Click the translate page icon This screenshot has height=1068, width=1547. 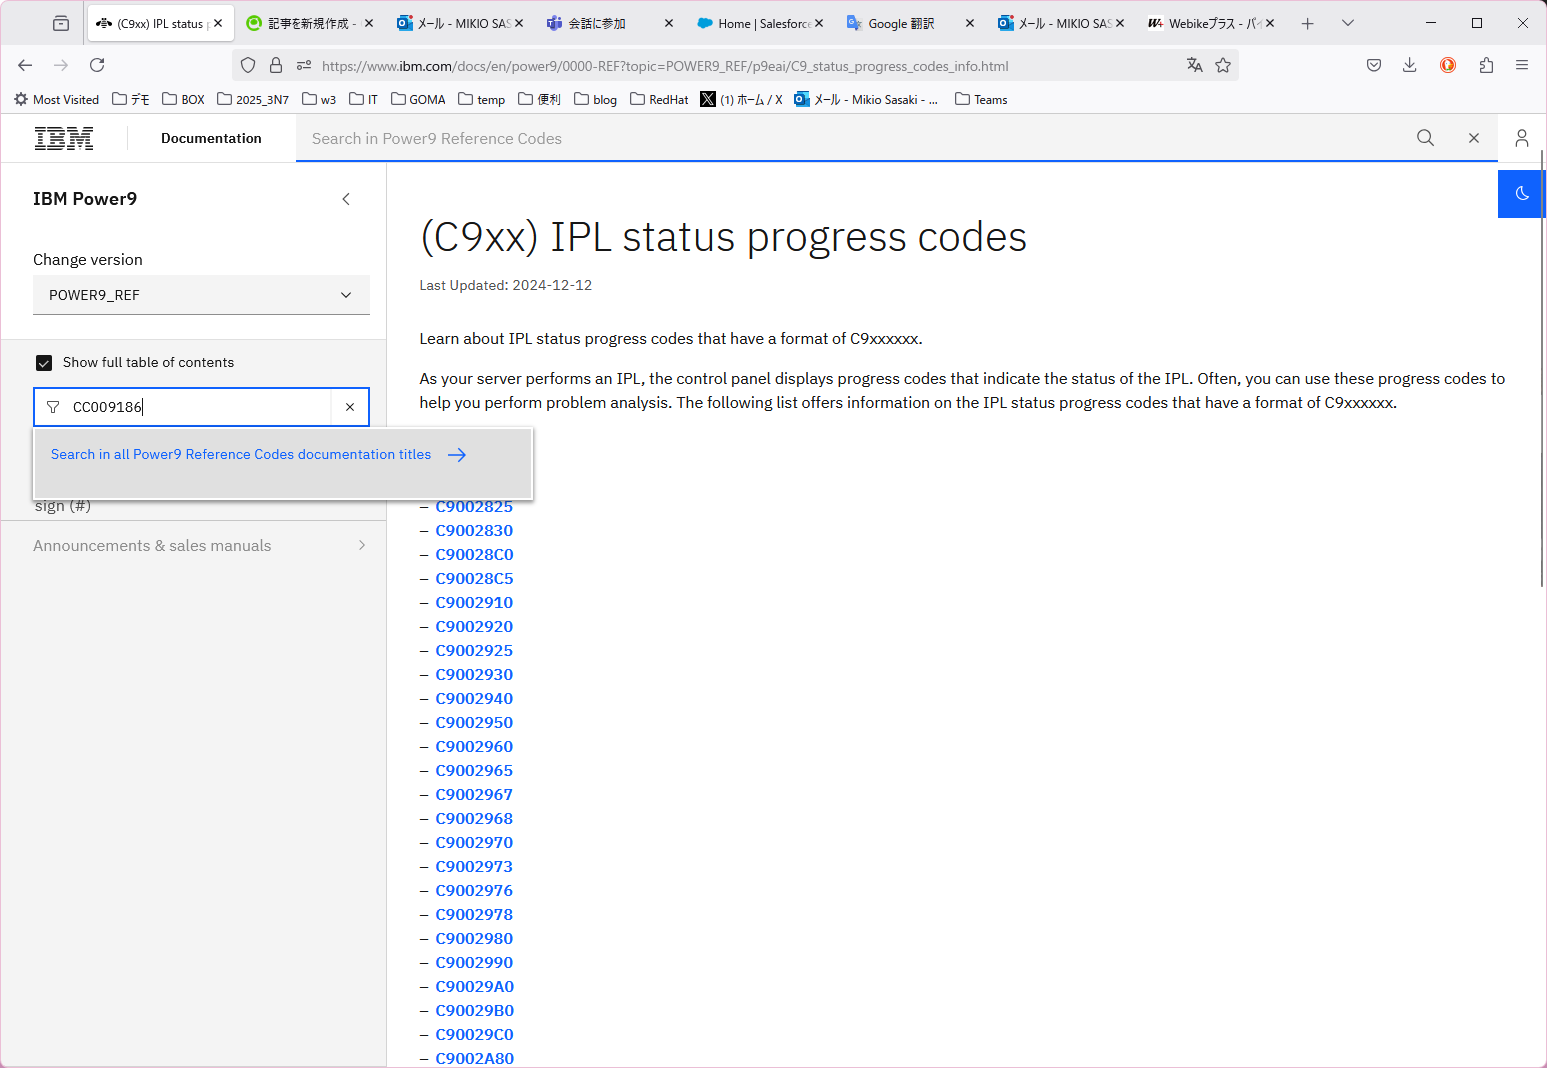point(1194,65)
